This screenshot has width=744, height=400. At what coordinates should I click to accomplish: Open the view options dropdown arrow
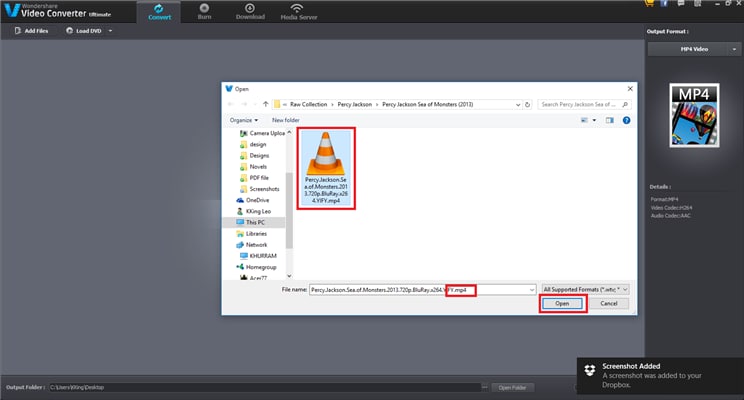(x=594, y=120)
